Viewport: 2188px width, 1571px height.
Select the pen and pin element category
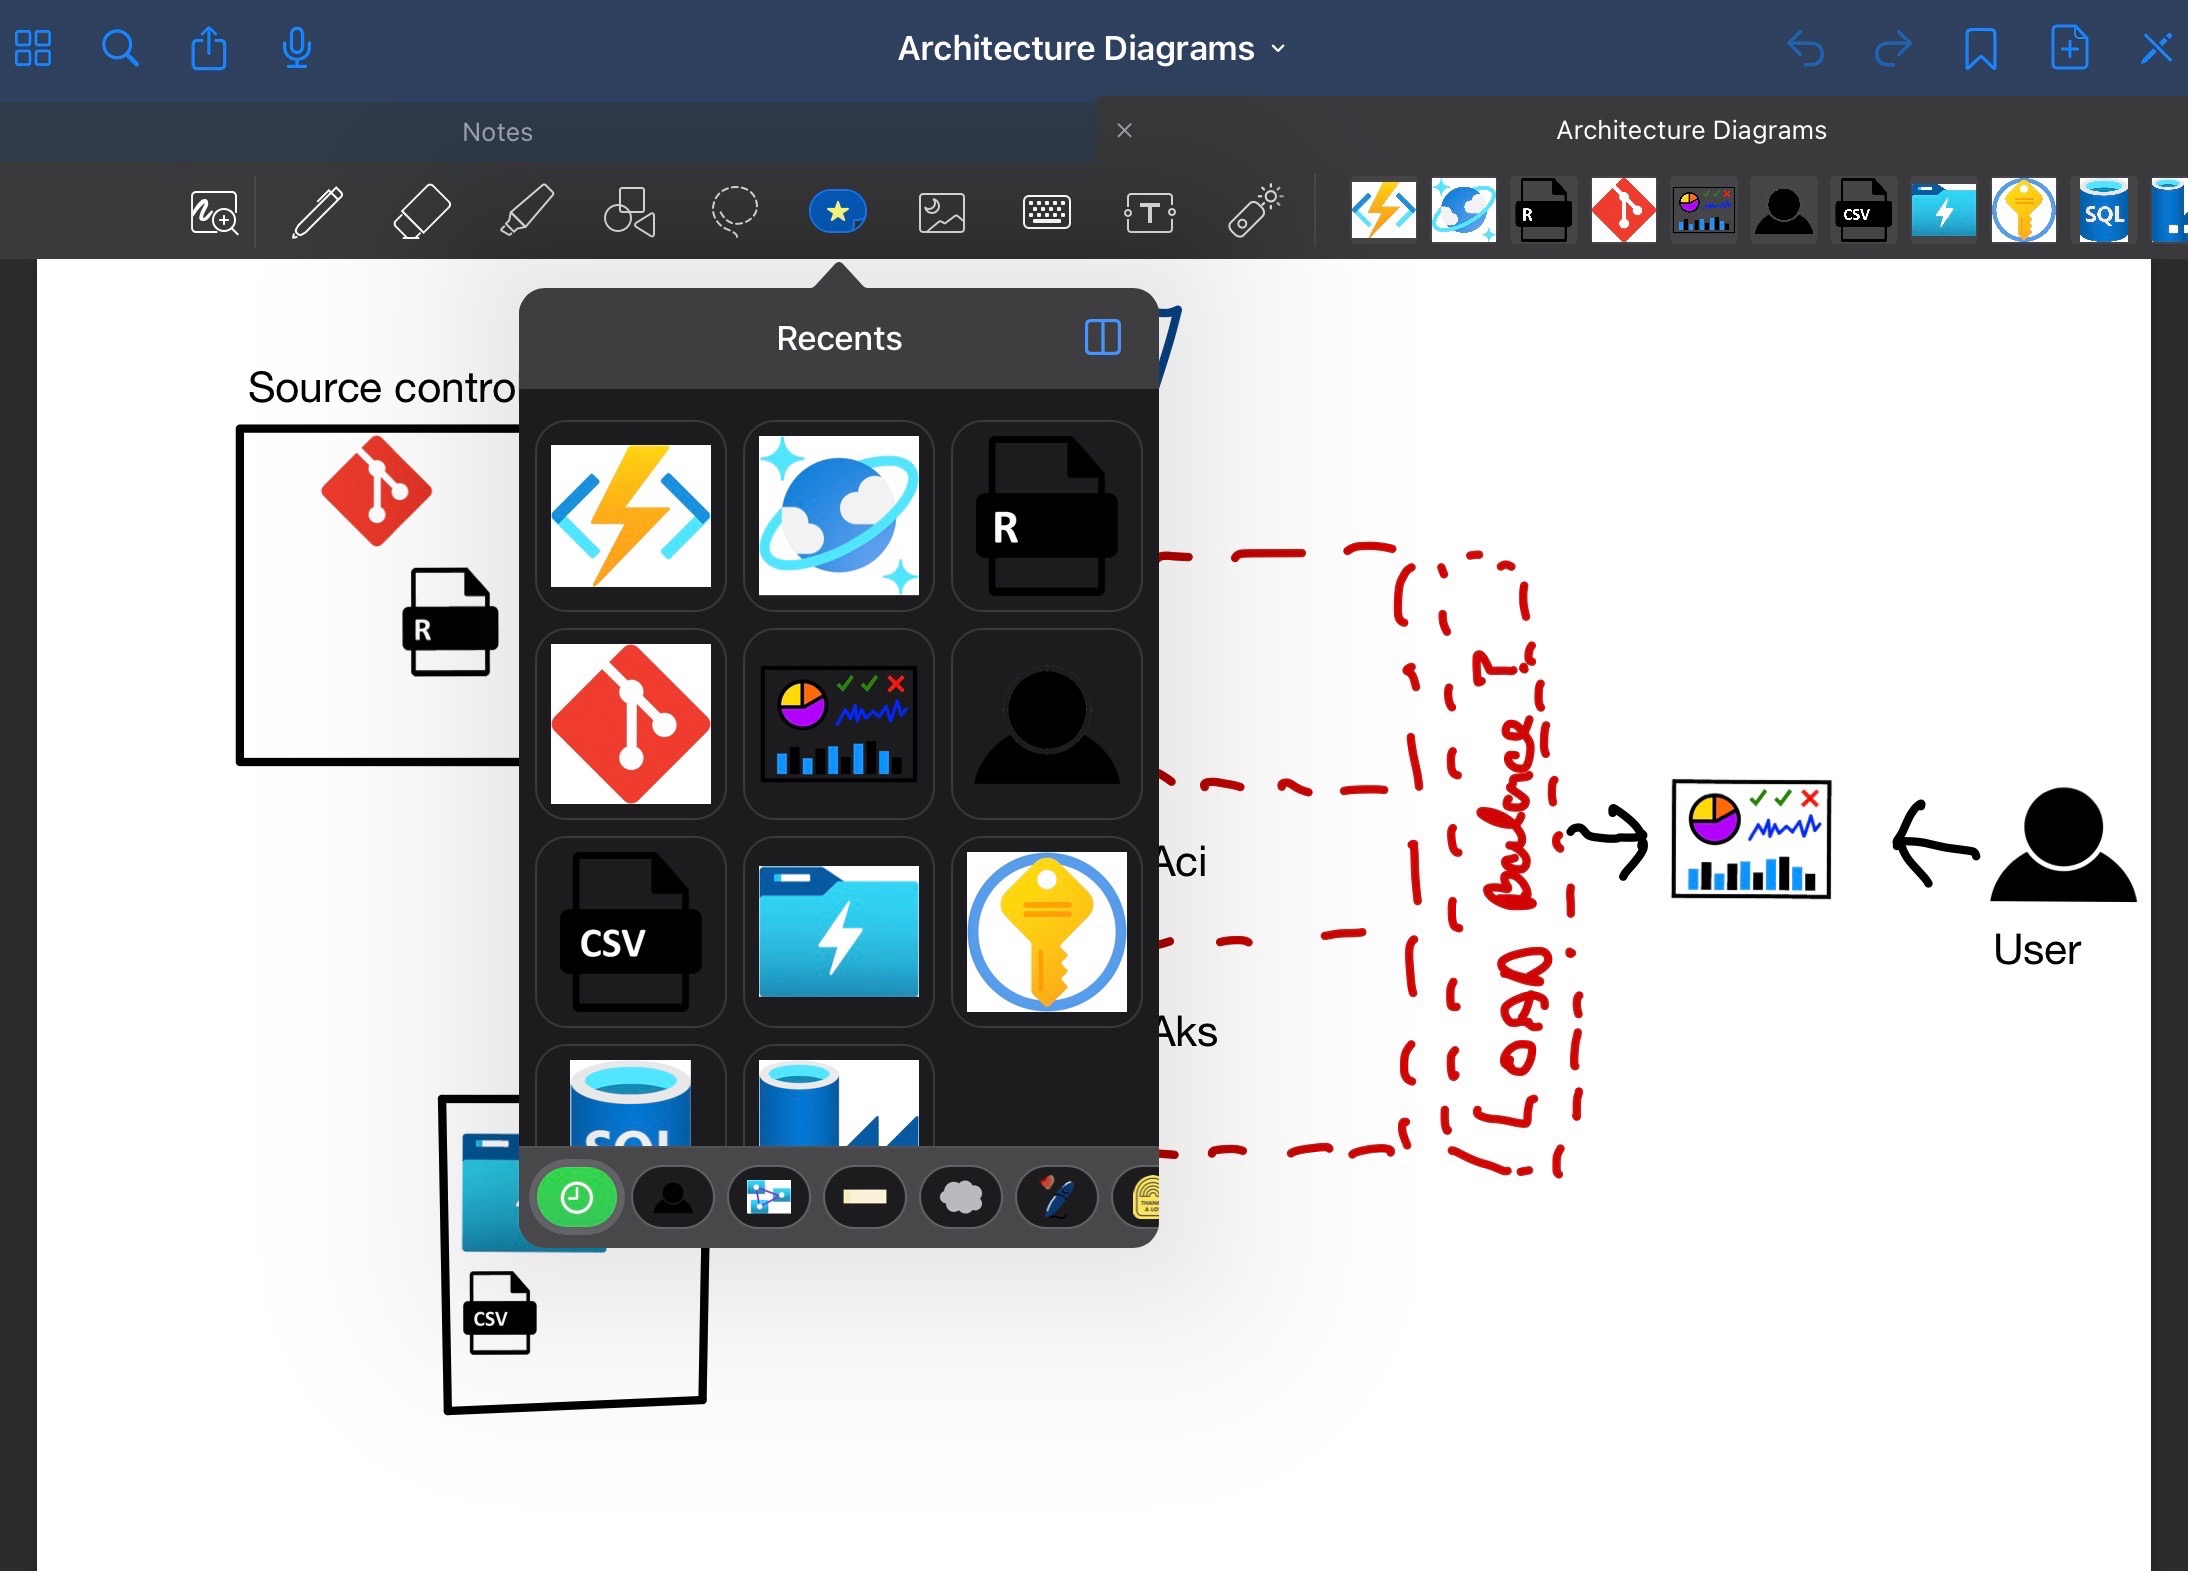(x=1057, y=1197)
